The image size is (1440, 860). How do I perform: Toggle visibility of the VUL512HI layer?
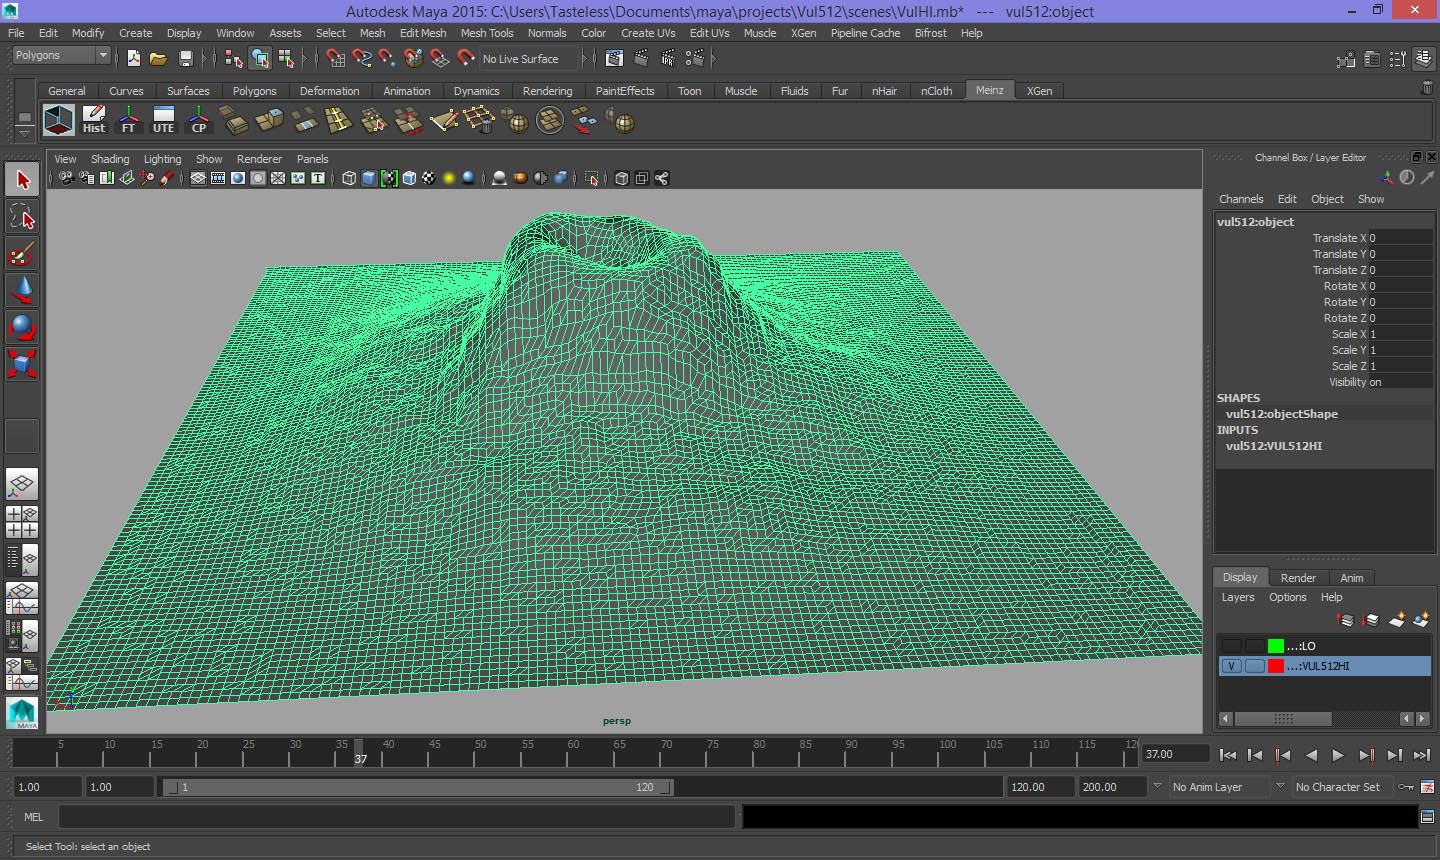point(1231,666)
